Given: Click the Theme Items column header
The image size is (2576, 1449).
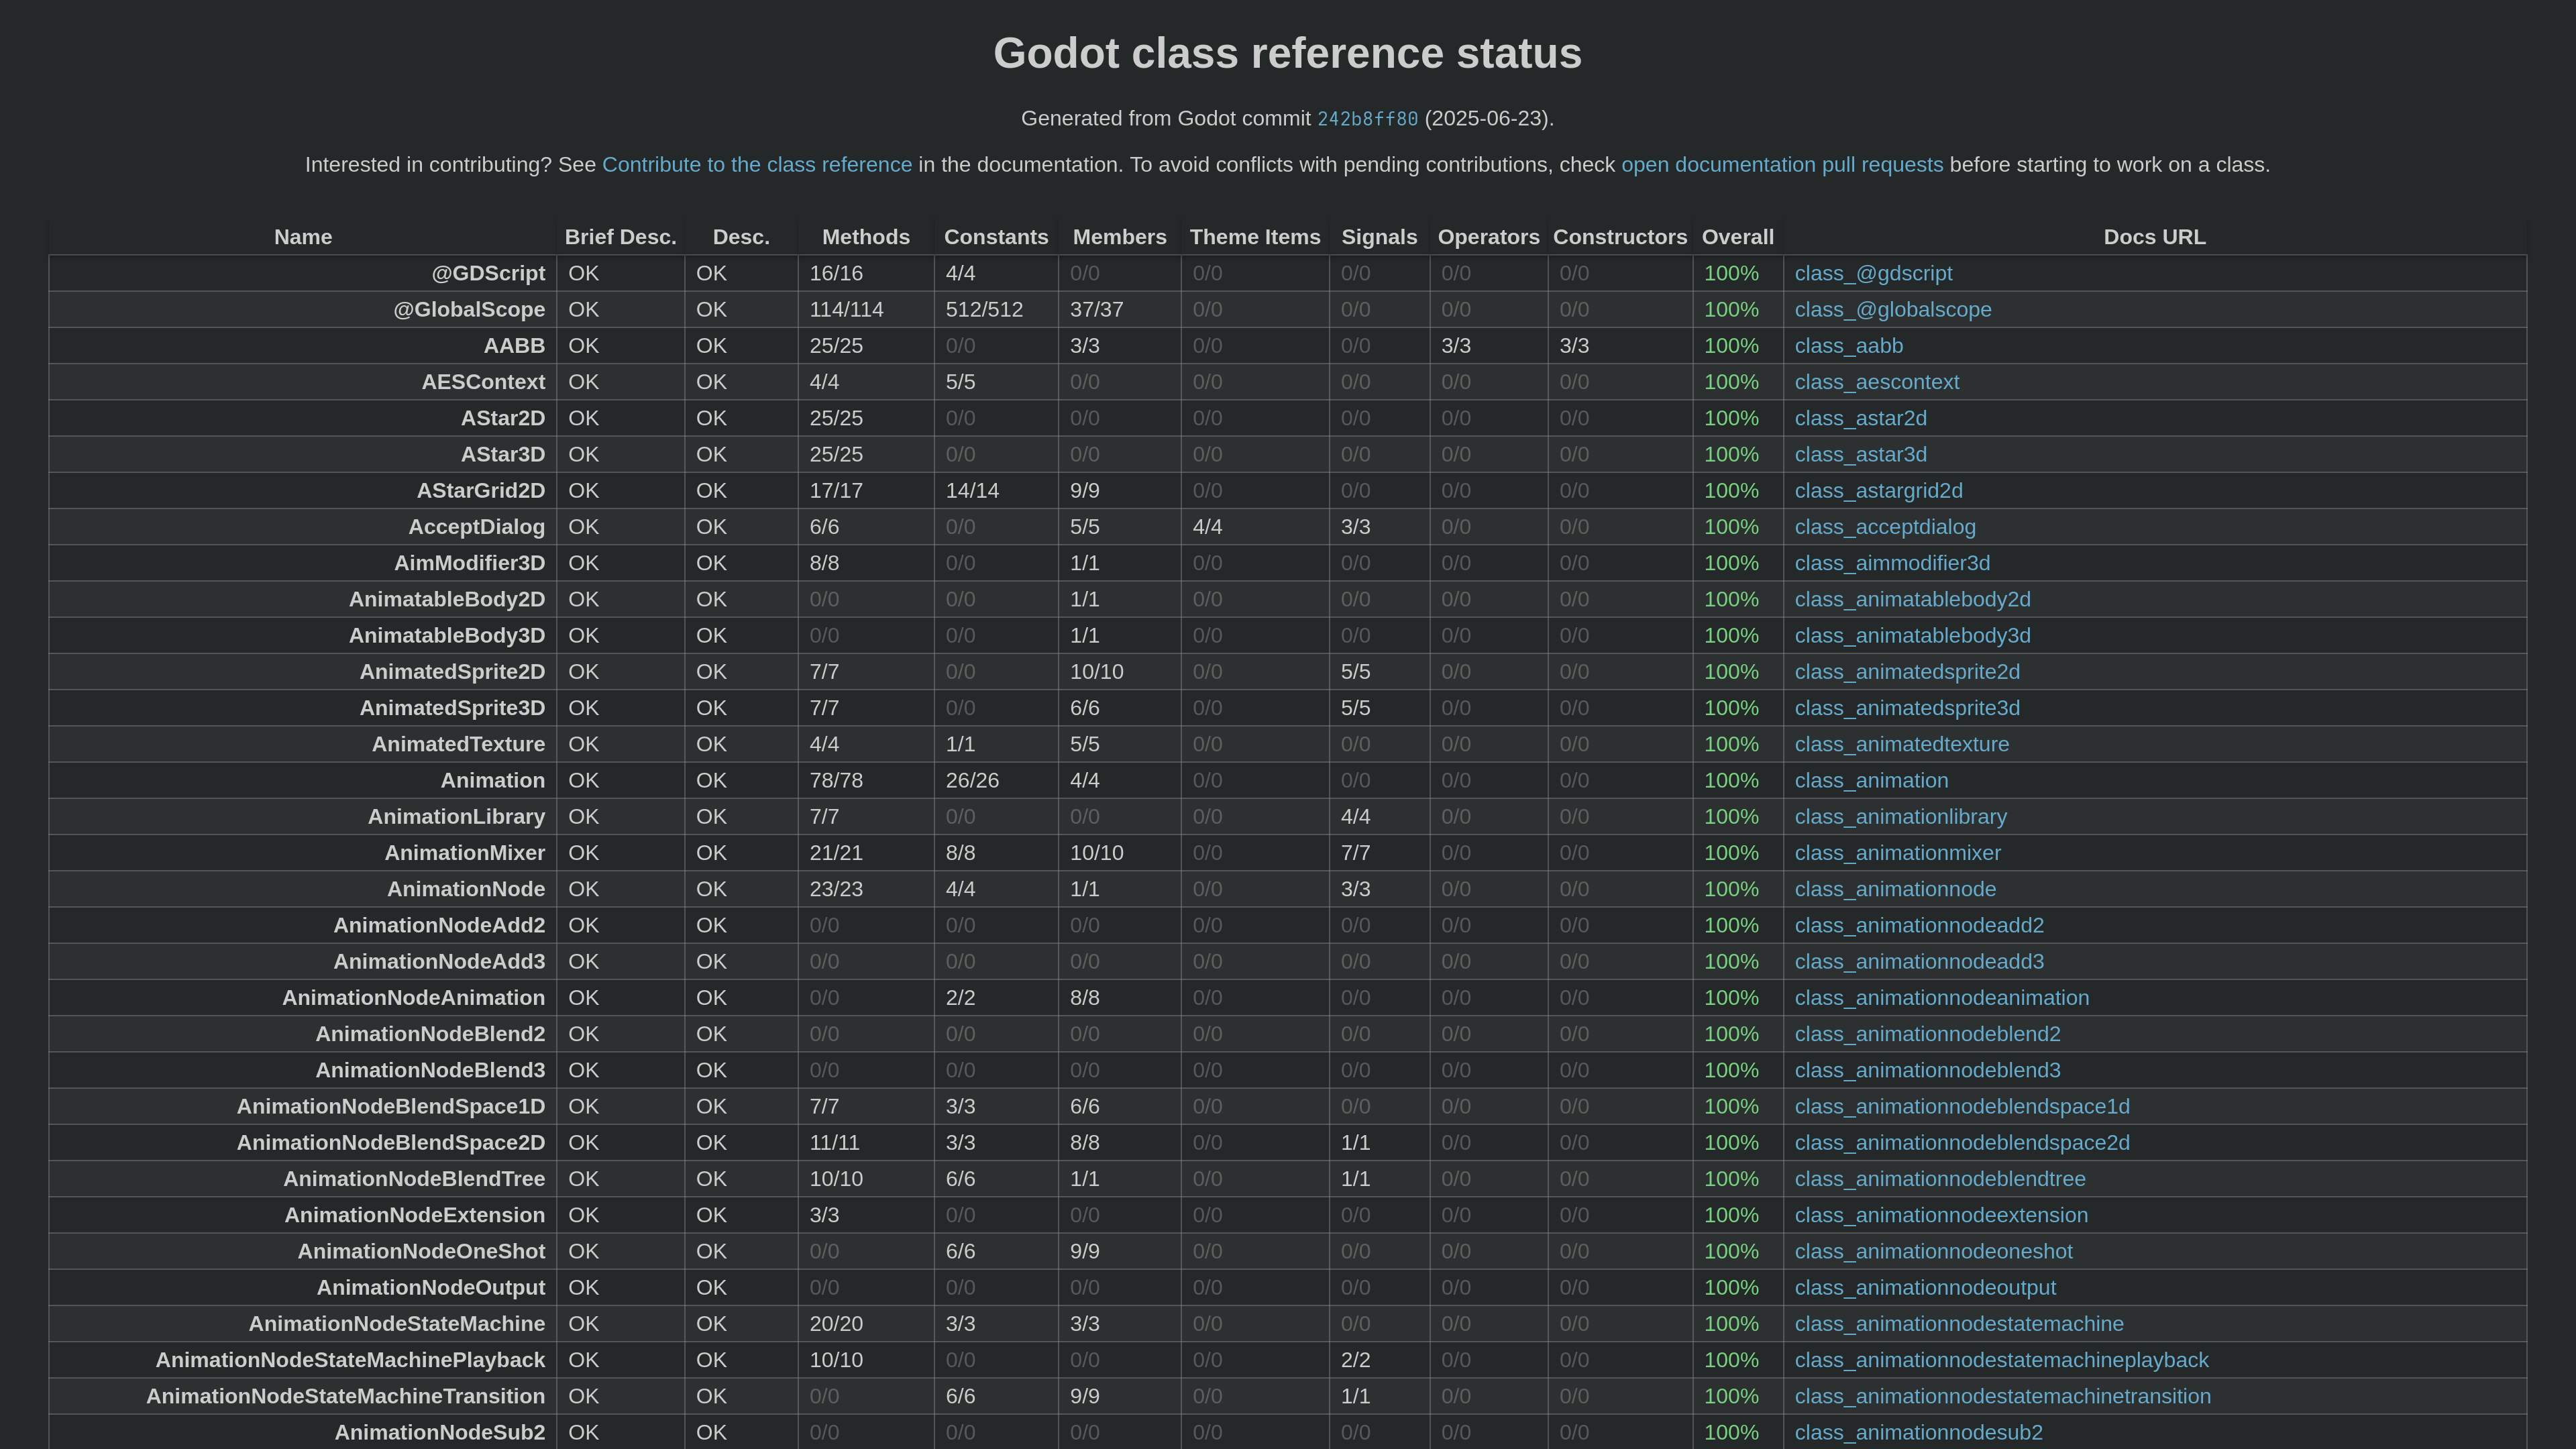Looking at the screenshot, I should pyautogui.click(x=1254, y=237).
